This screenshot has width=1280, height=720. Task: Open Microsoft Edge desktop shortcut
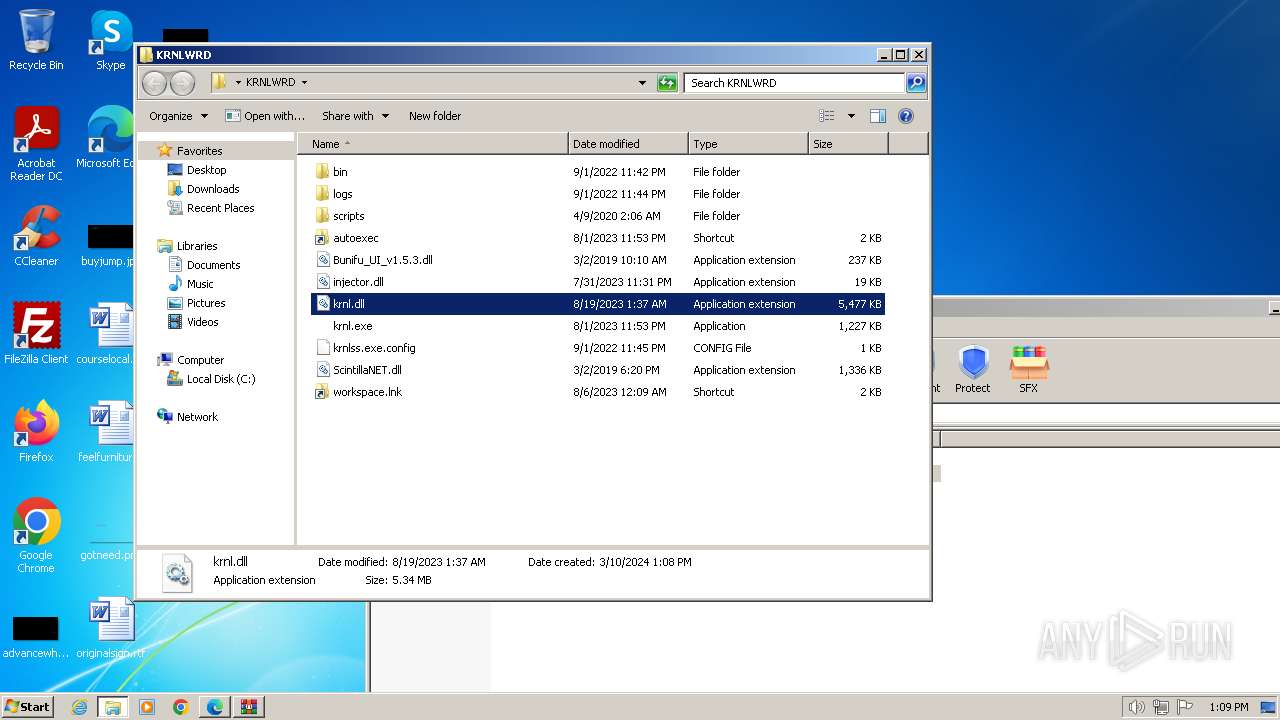click(x=106, y=138)
